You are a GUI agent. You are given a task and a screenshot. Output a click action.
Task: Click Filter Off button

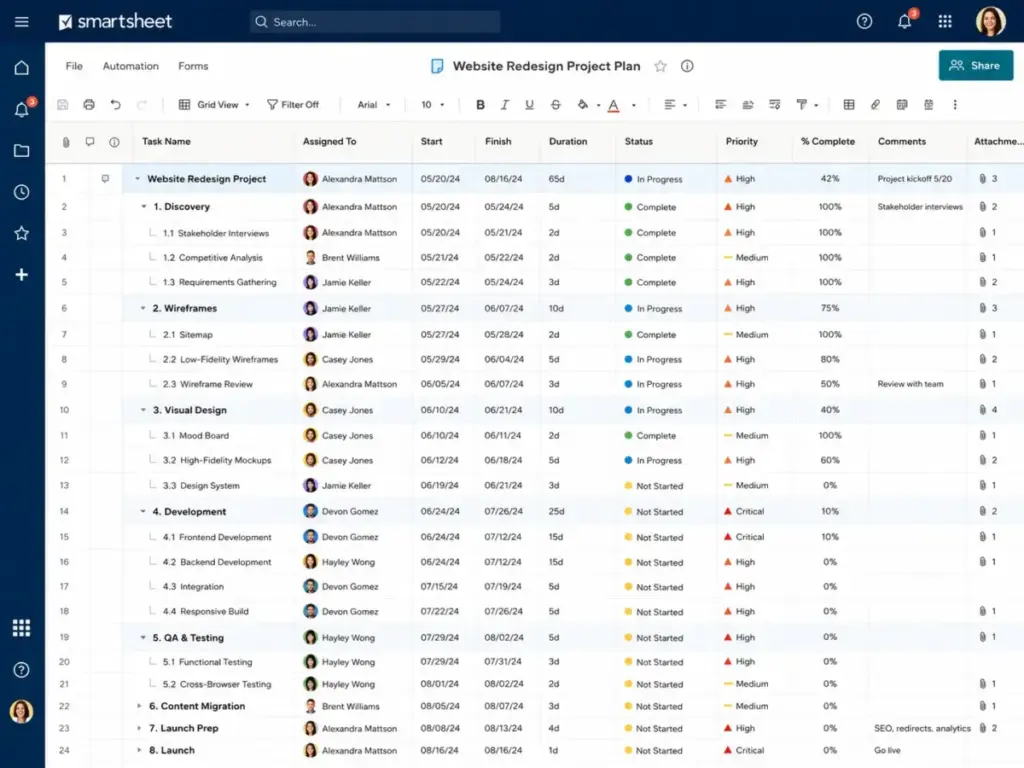click(x=293, y=104)
